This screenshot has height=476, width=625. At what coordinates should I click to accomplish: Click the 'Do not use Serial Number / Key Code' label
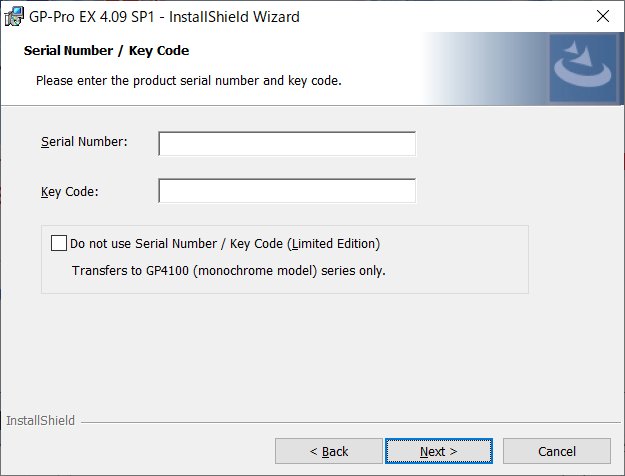(225, 244)
